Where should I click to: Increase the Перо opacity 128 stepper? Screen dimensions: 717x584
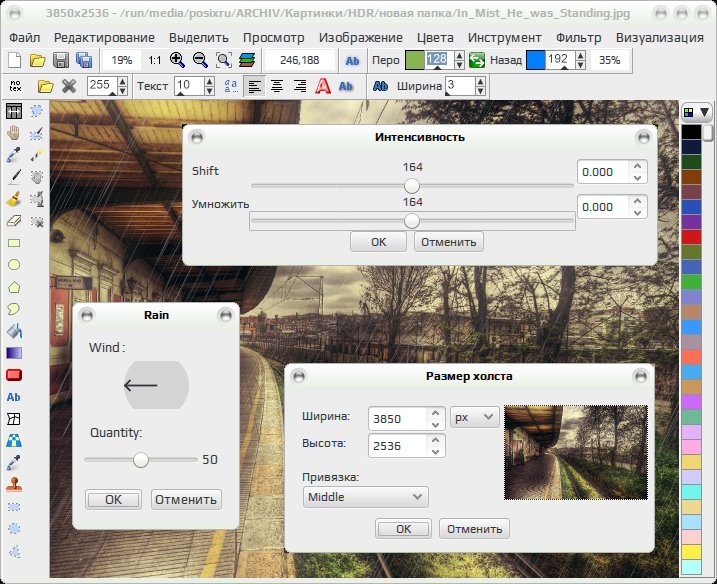click(x=460, y=55)
